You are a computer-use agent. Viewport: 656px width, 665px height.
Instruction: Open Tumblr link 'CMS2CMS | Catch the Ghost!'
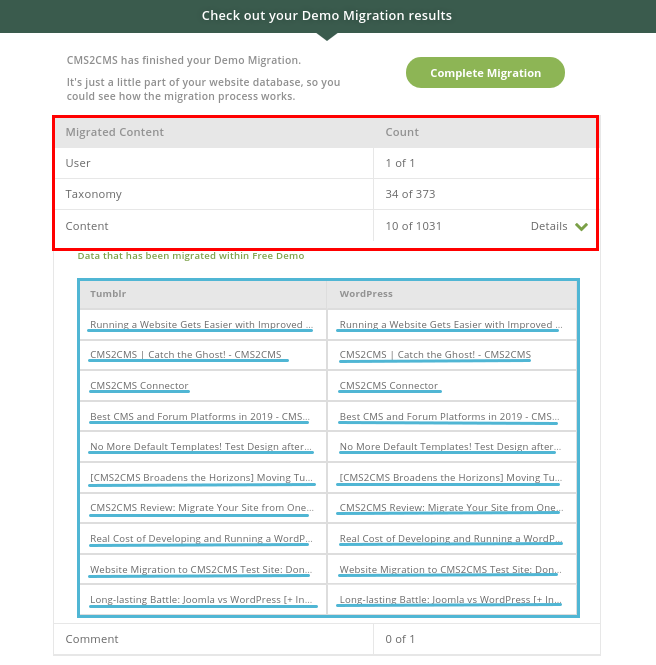tap(186, 355)
